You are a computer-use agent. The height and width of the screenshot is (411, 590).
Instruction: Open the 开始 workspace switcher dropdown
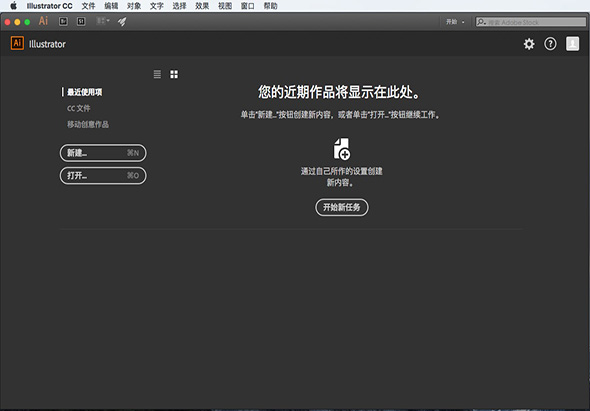coord(455,22)
